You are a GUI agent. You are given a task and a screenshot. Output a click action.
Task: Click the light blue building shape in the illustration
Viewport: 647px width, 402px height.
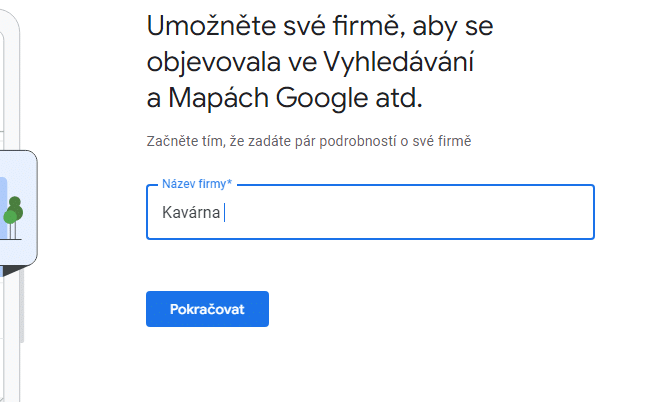pos(3,208)
